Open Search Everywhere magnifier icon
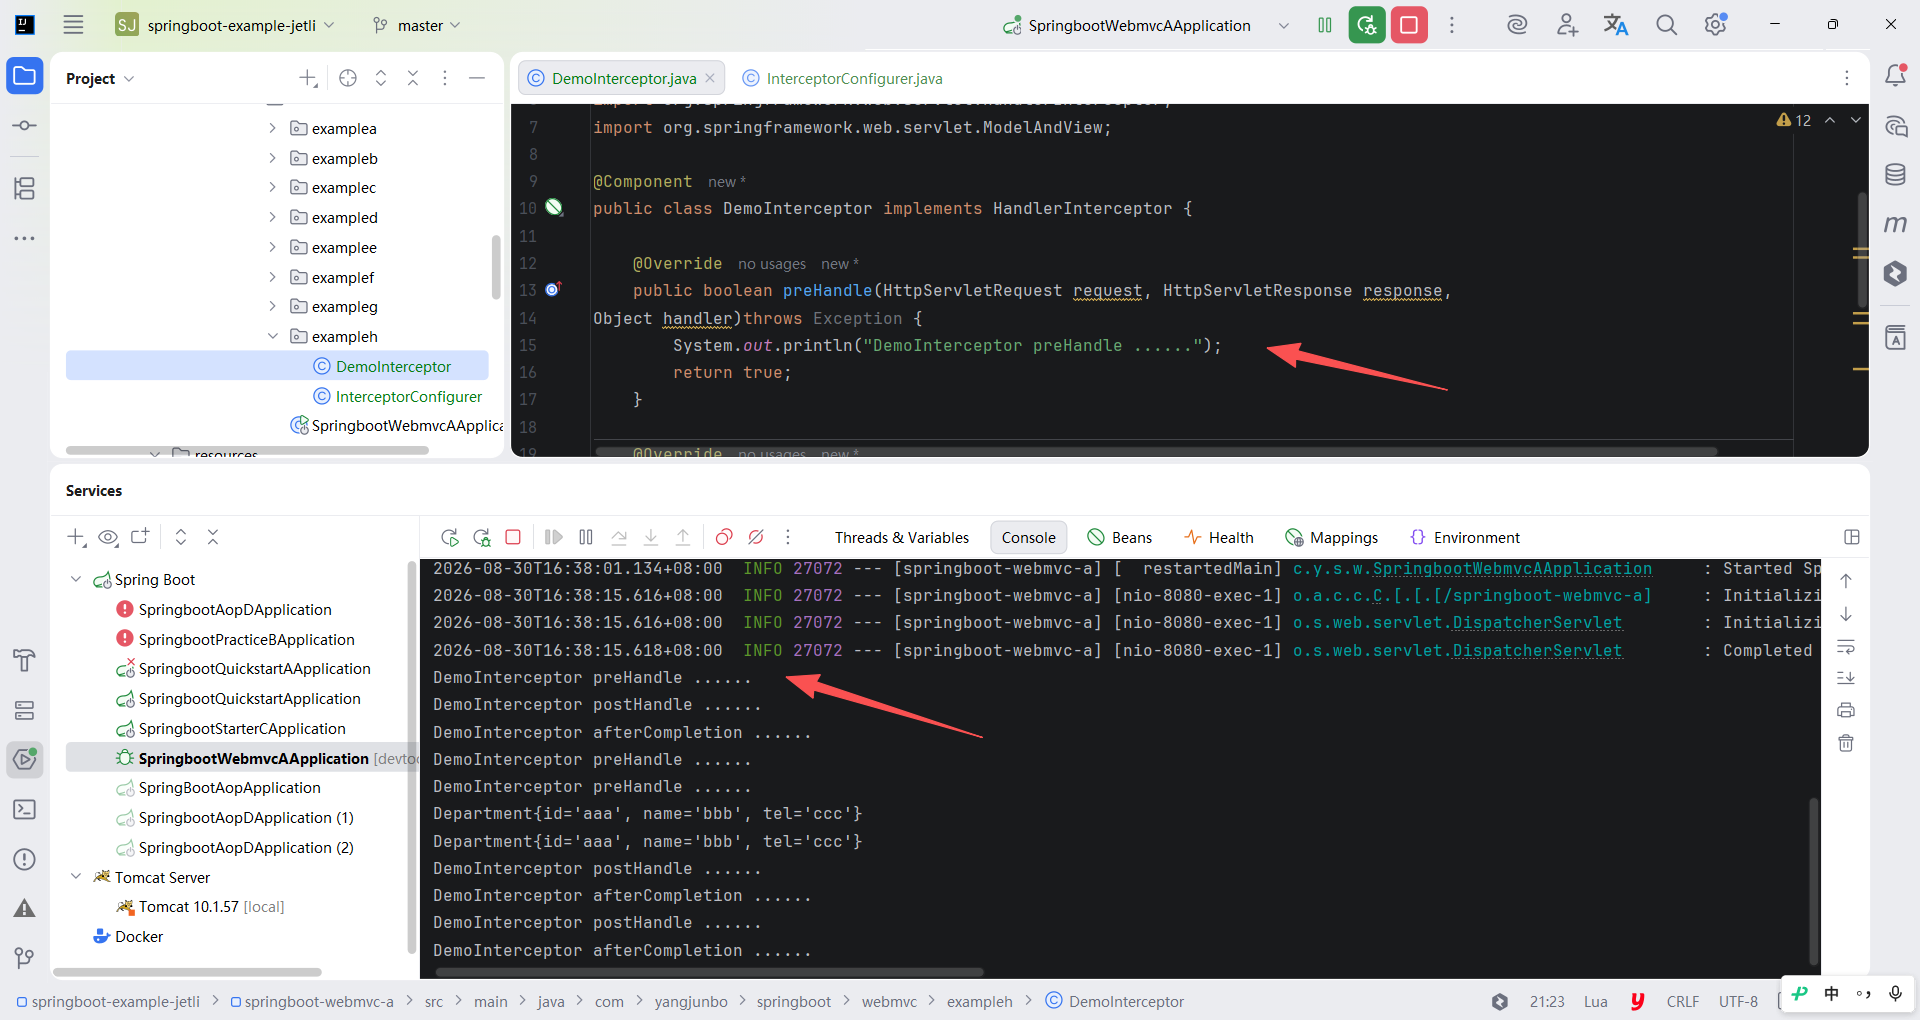 coord(1666,25)
